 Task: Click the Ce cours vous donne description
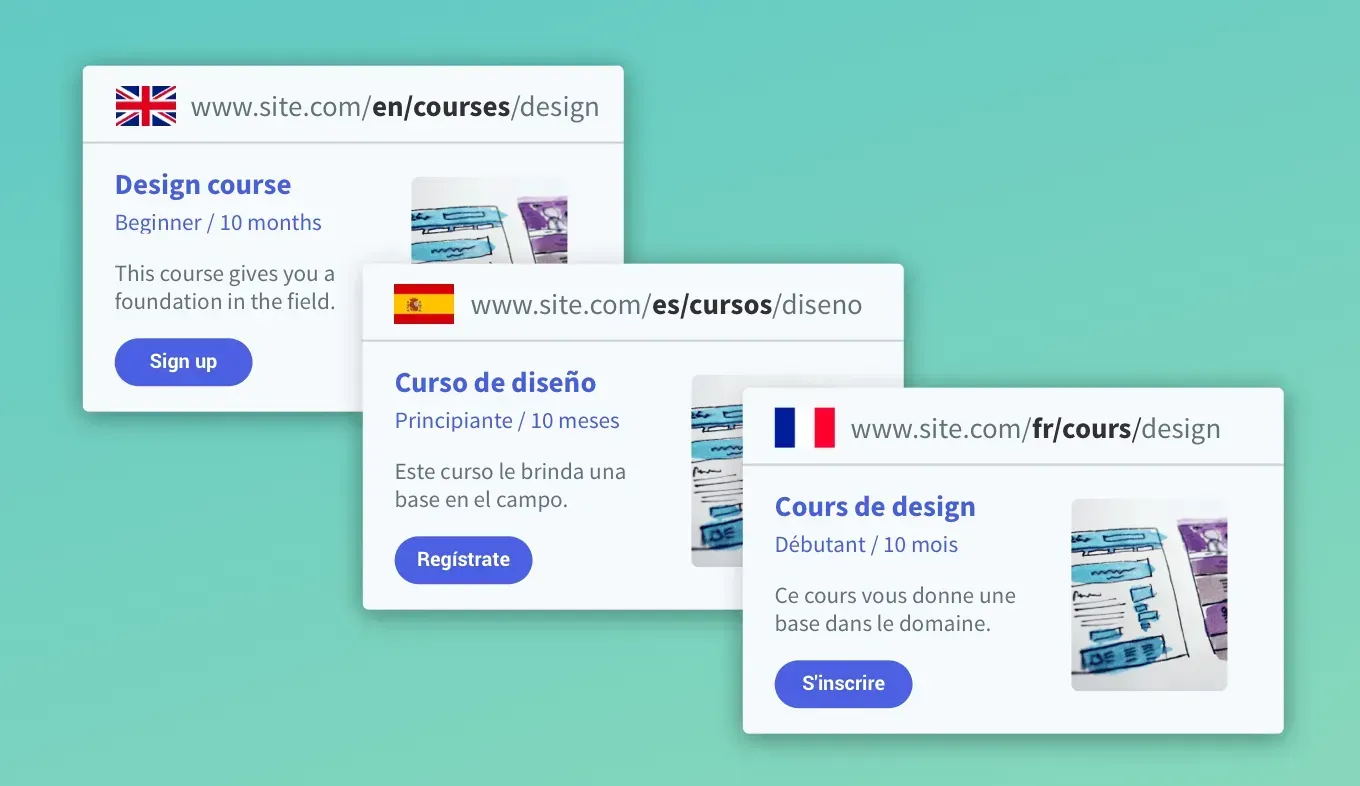(895, 610)
